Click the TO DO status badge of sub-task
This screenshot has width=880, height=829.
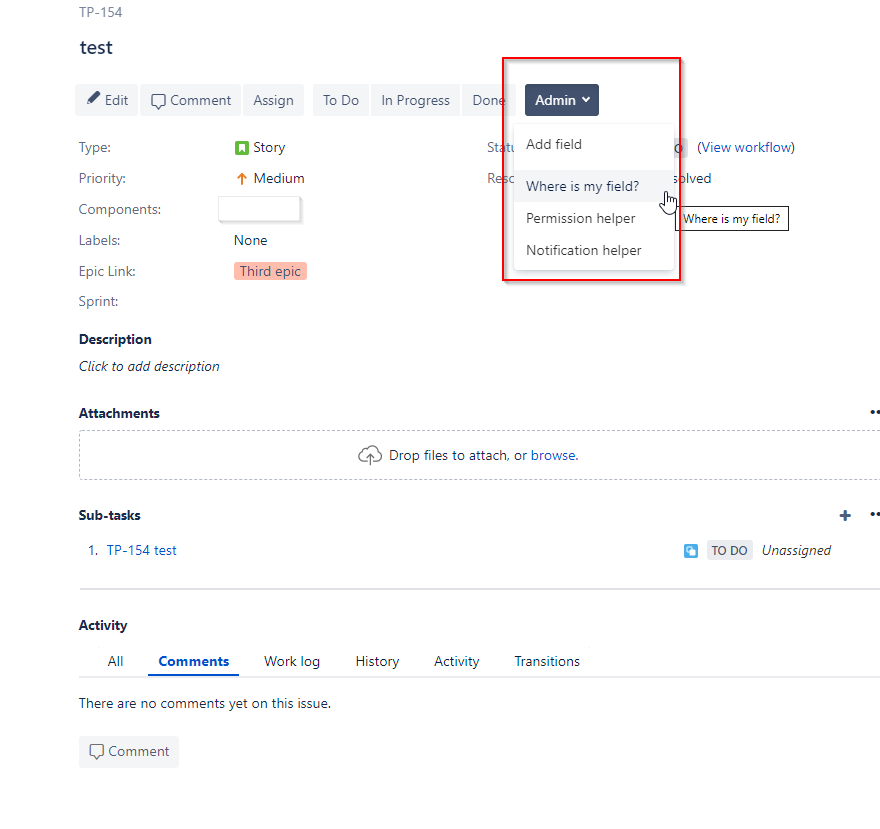[729, 551]
